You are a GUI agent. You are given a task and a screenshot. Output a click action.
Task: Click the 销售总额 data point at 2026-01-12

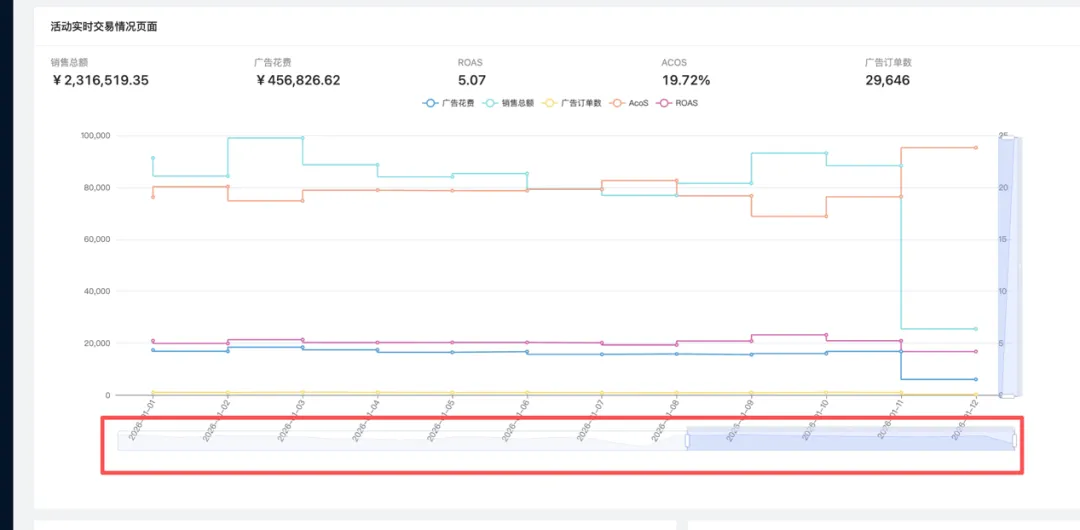[976, 329]
